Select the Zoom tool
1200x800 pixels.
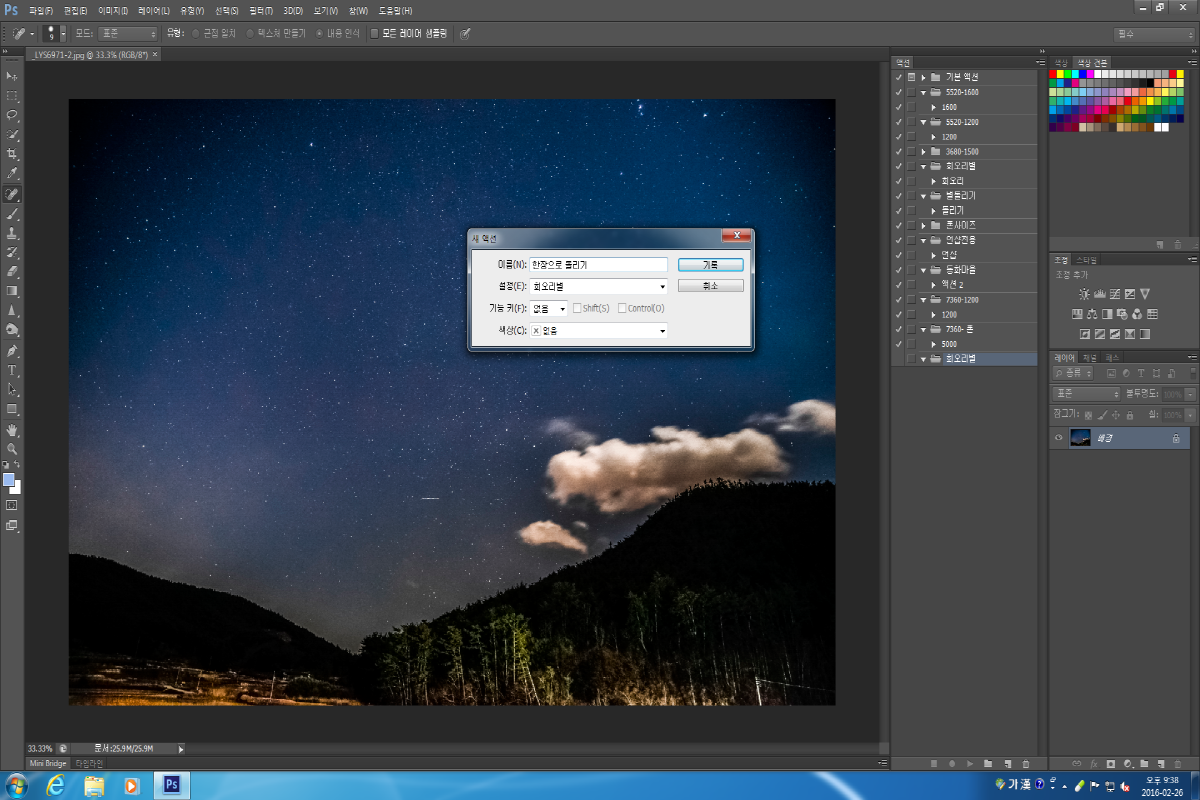click(12, 449)
